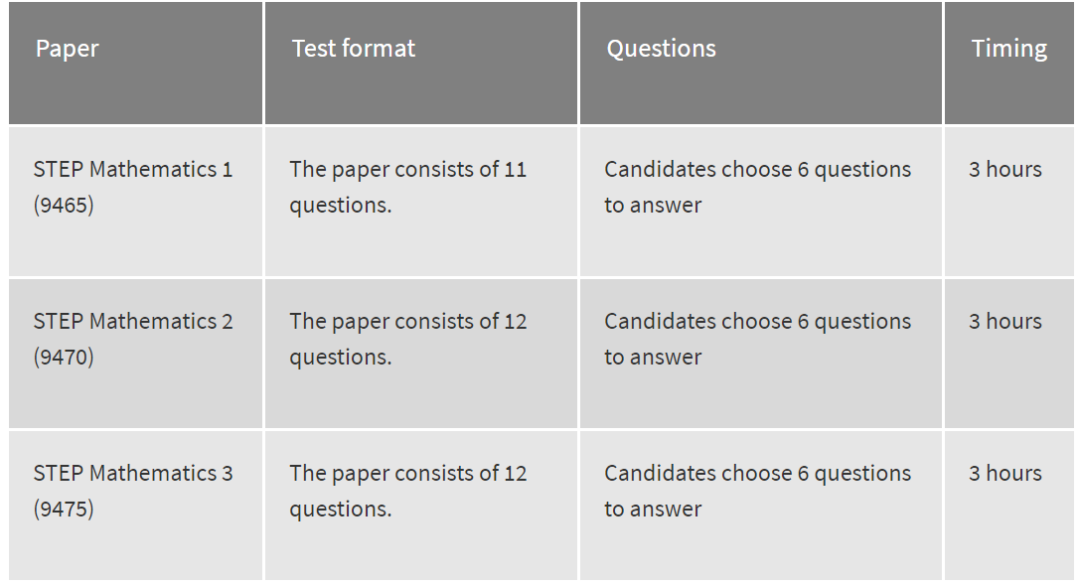Click the code (9465) in the first row
Image resolution: width=1080 pixels, height=587 pixels.
[63, 205]
